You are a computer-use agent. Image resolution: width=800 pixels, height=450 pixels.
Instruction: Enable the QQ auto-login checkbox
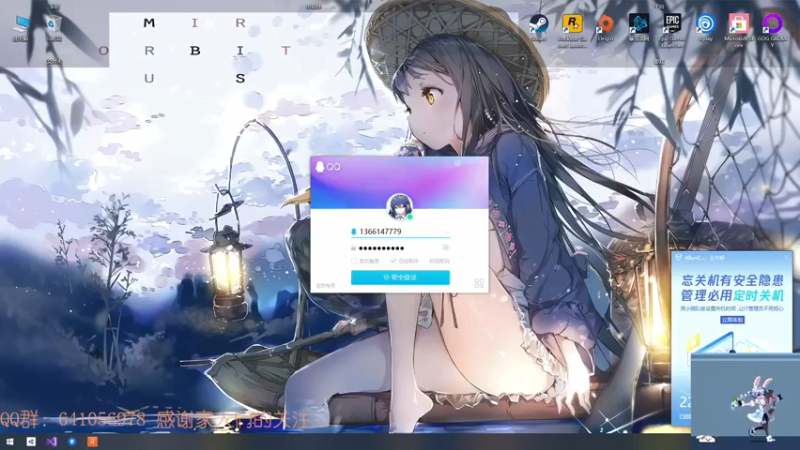click(354, 261)
